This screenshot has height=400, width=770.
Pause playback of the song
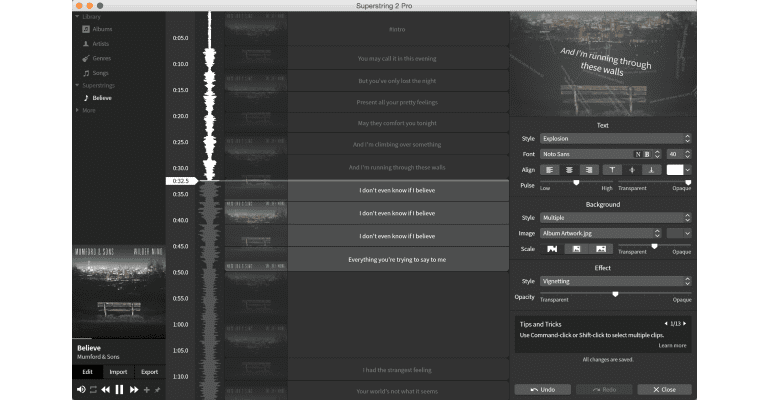(x=119, y=389)
